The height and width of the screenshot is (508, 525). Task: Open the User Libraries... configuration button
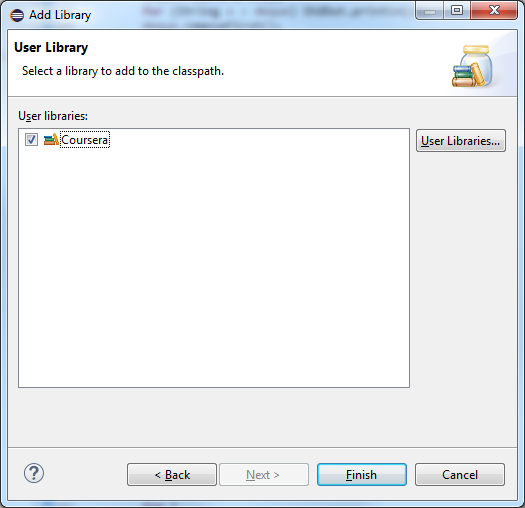[x=461, y=141]
